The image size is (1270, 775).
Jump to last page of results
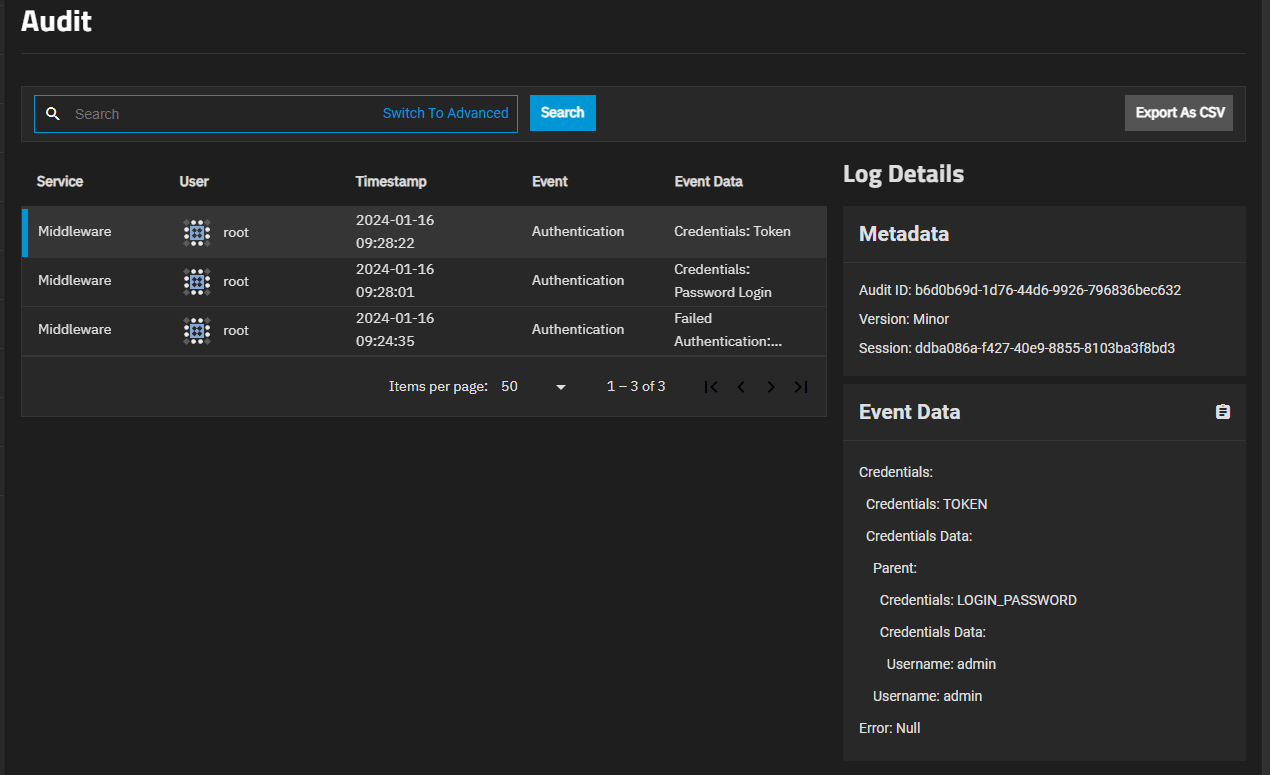801,387
